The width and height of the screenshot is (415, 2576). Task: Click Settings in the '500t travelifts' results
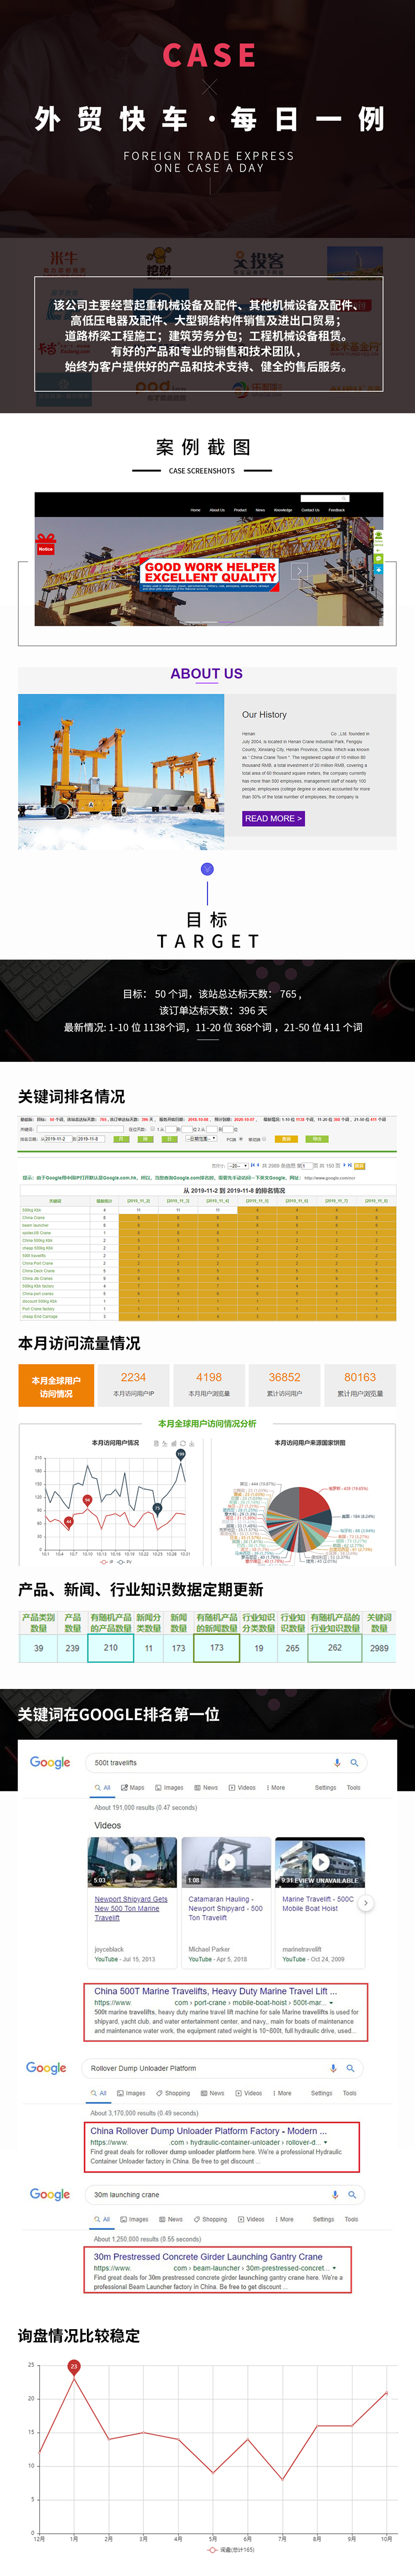325,1787
